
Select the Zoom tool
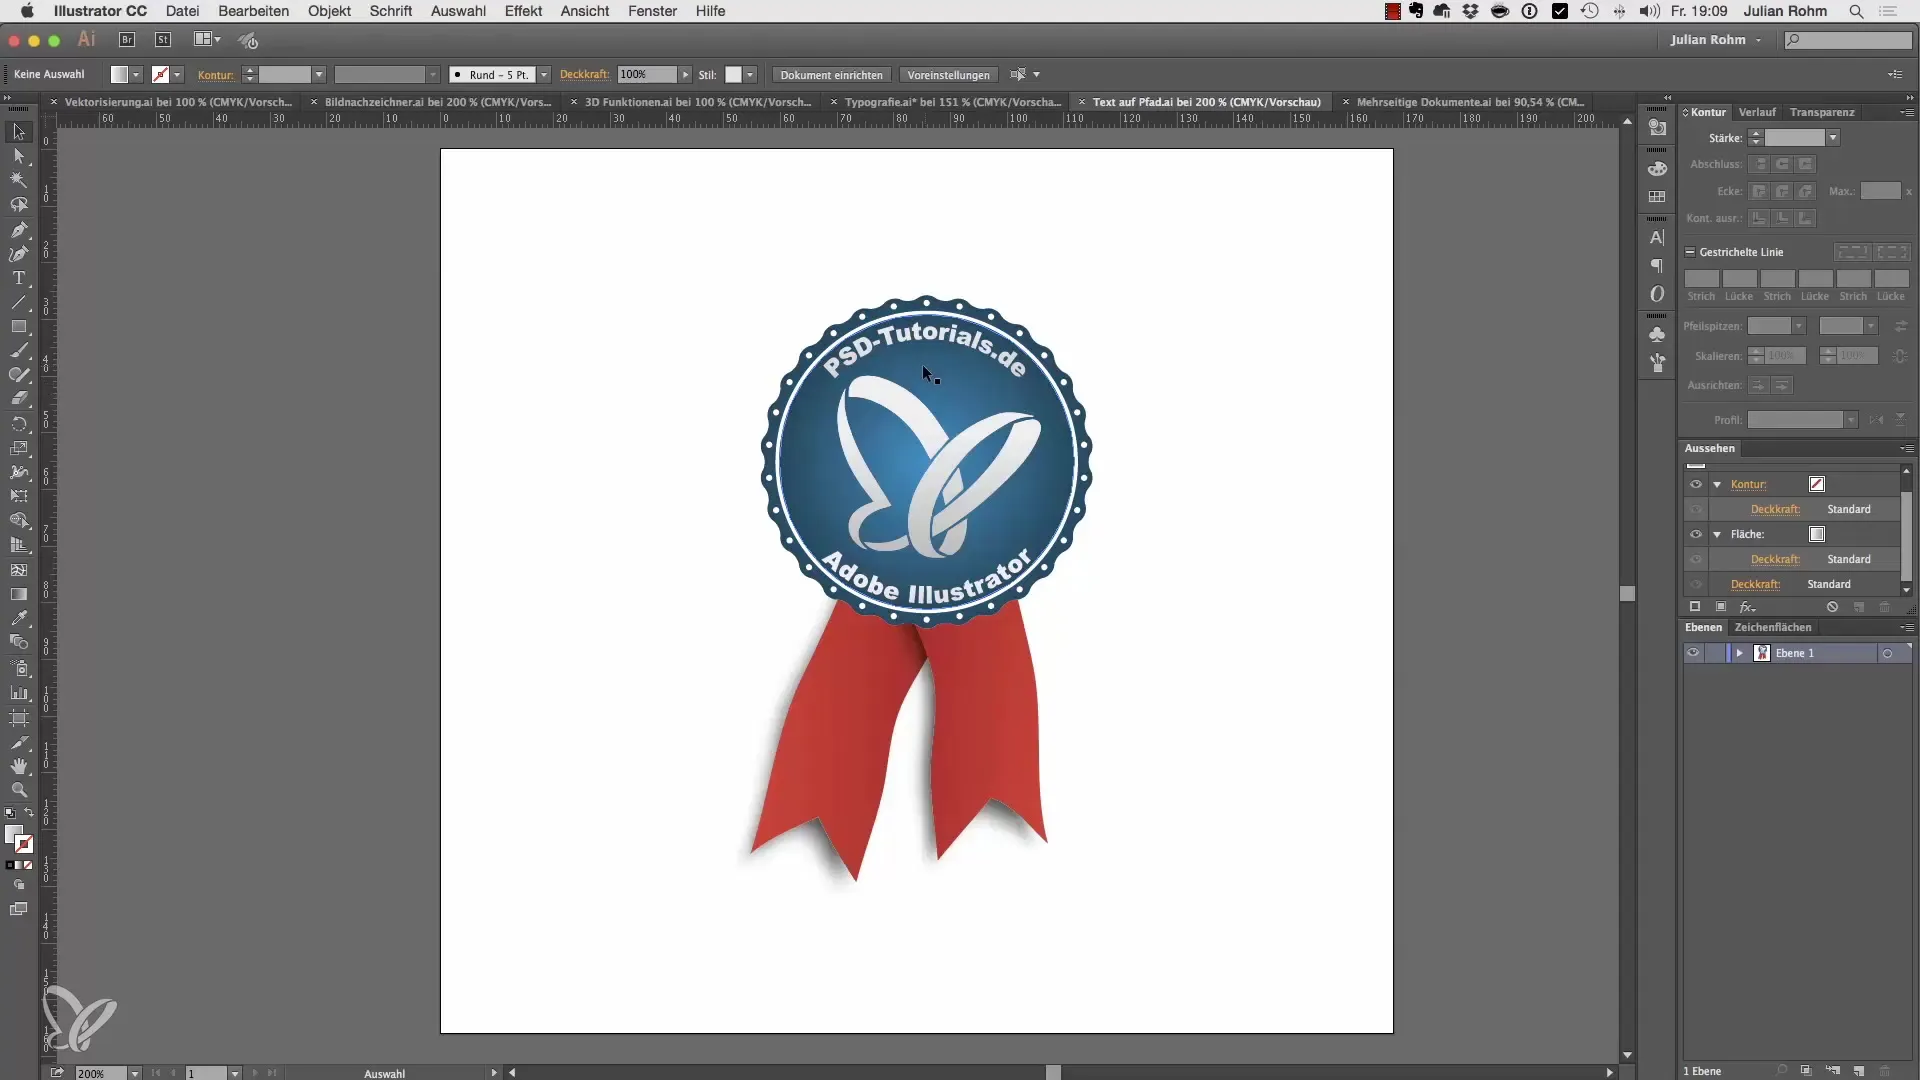click(18, 790)
